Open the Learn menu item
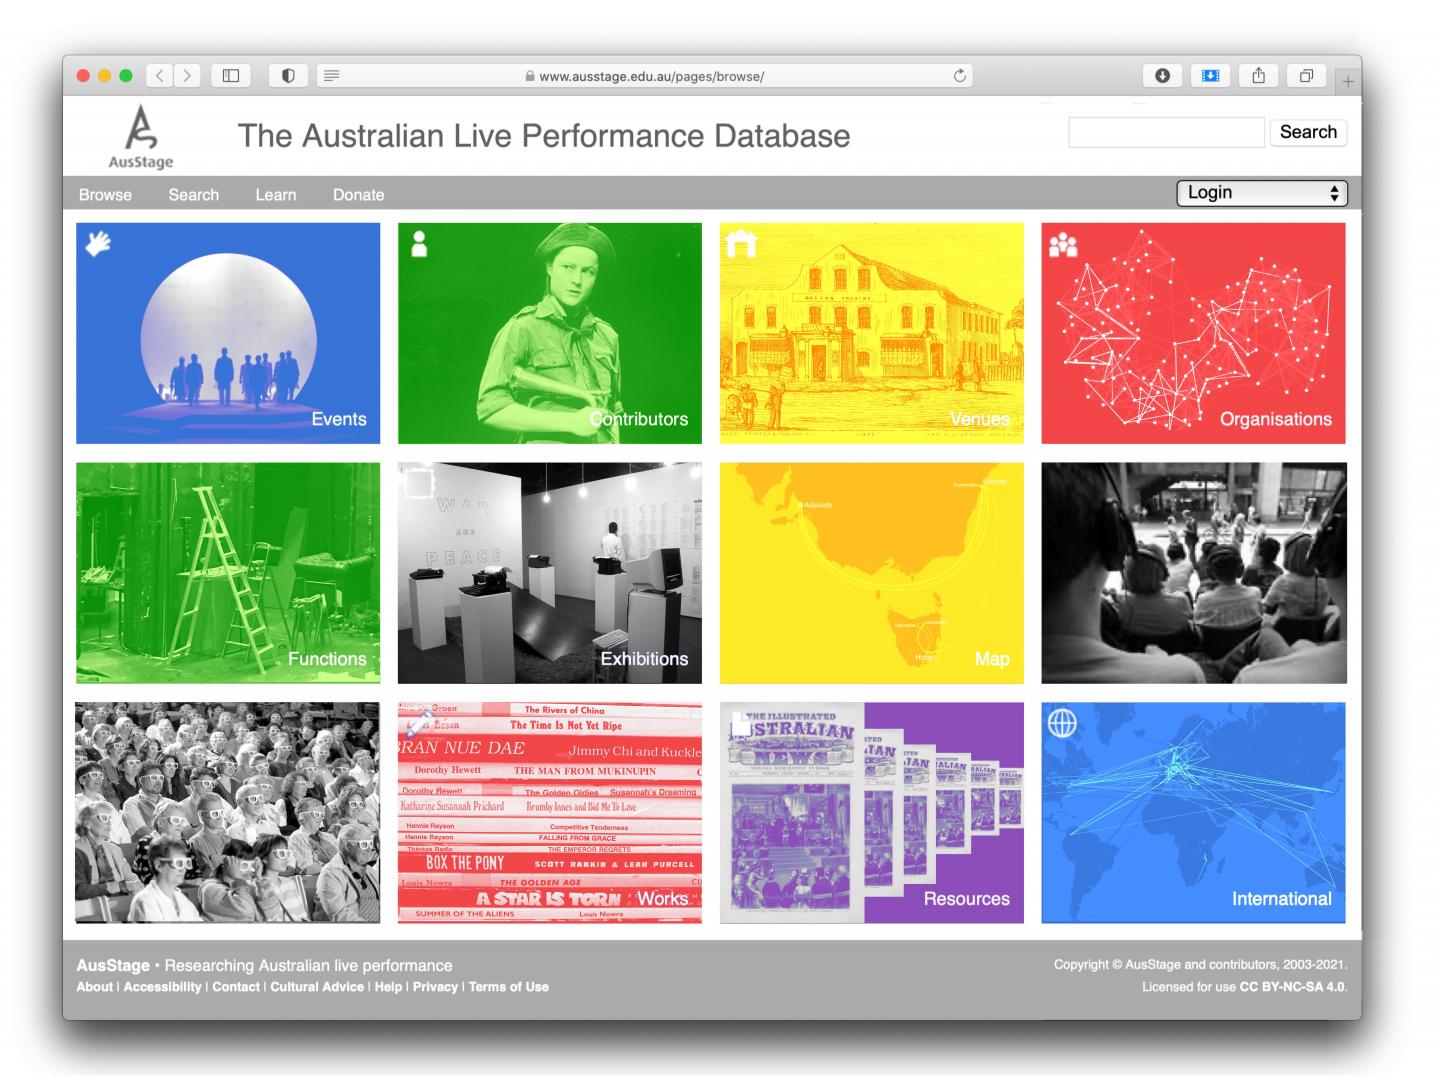Screen dimensions: 1440x1084 [275, 195]
